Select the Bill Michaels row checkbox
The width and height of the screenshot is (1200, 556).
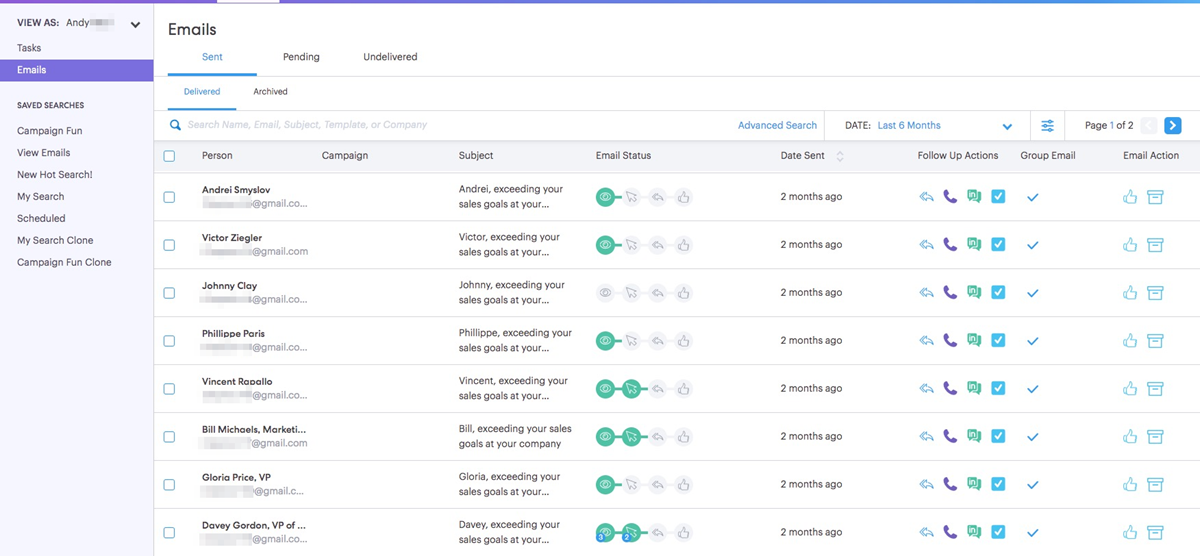point(169,437)
